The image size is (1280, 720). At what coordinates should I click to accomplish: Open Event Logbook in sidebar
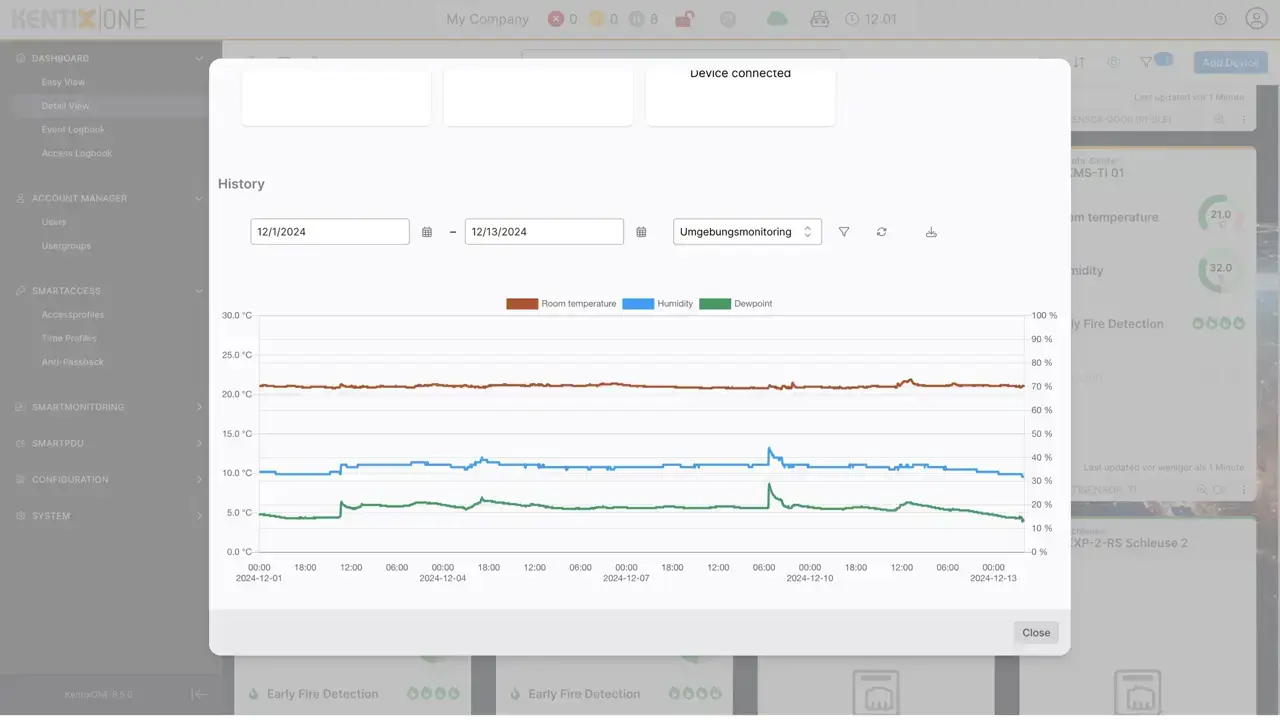pos(73,130)
